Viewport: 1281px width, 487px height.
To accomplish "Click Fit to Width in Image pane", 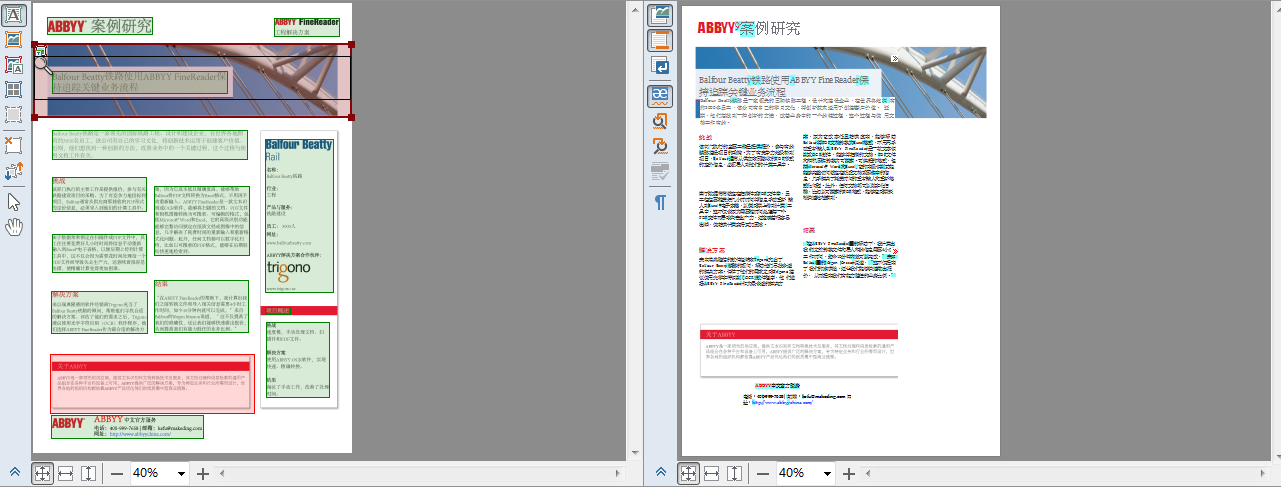I will 66,473.
